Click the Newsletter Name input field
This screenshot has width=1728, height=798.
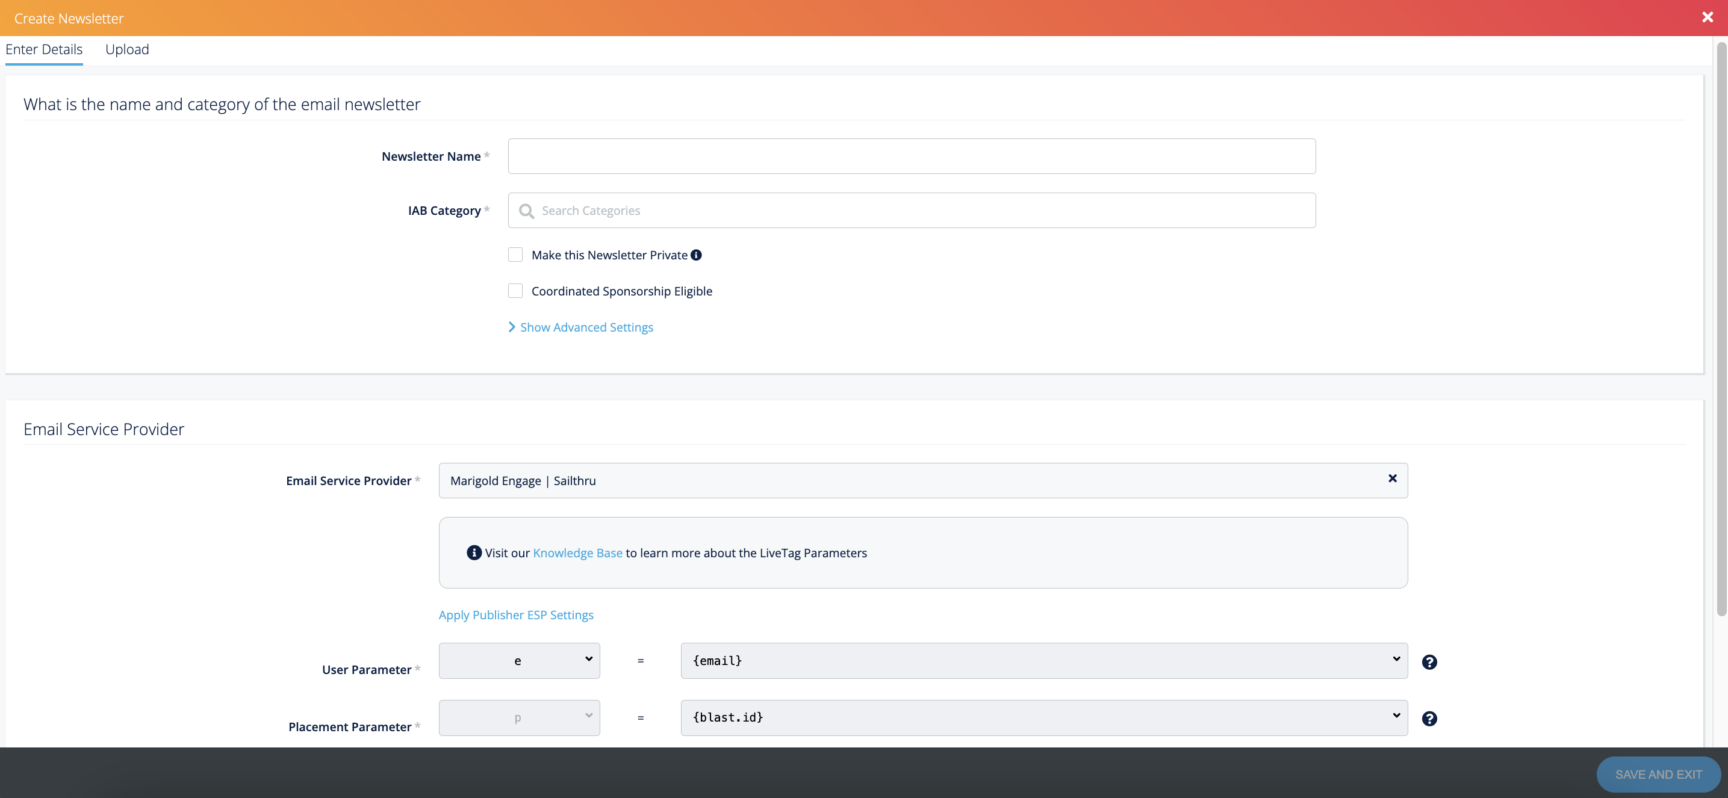911,156
